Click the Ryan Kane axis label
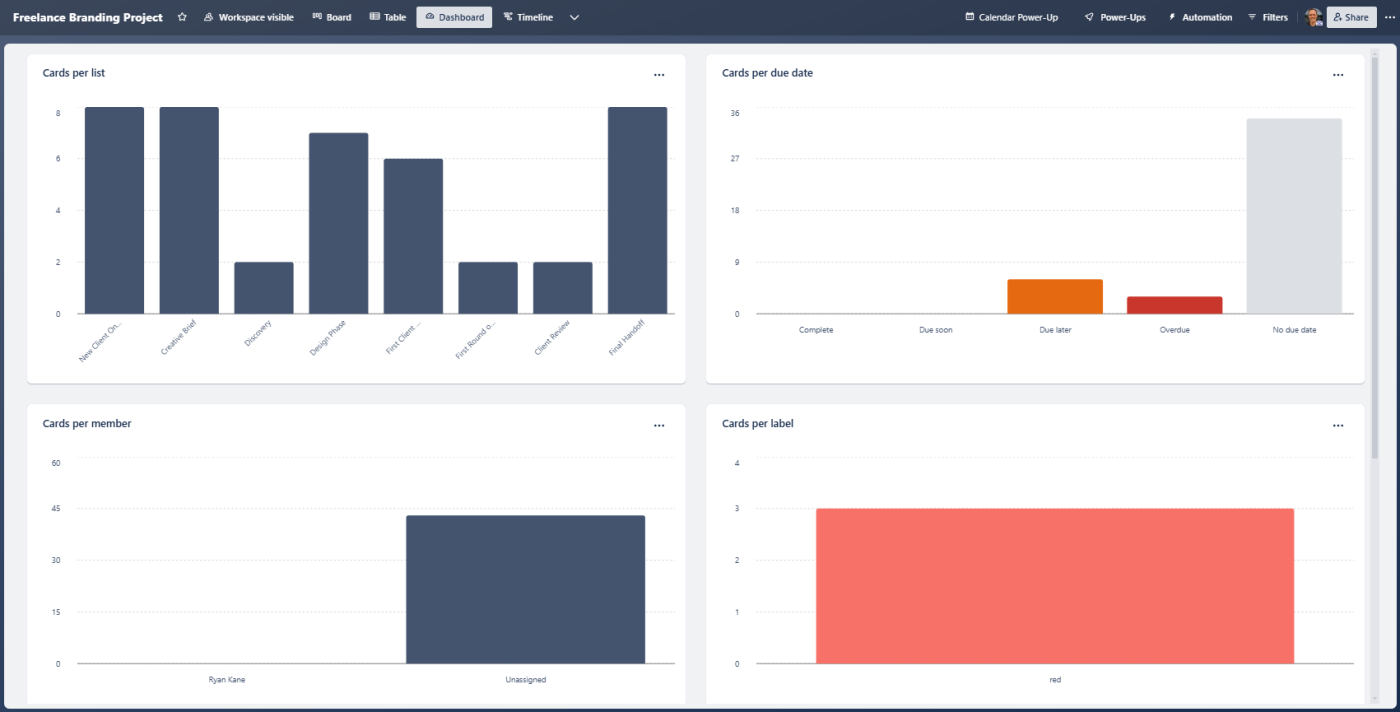 (227, 679)
